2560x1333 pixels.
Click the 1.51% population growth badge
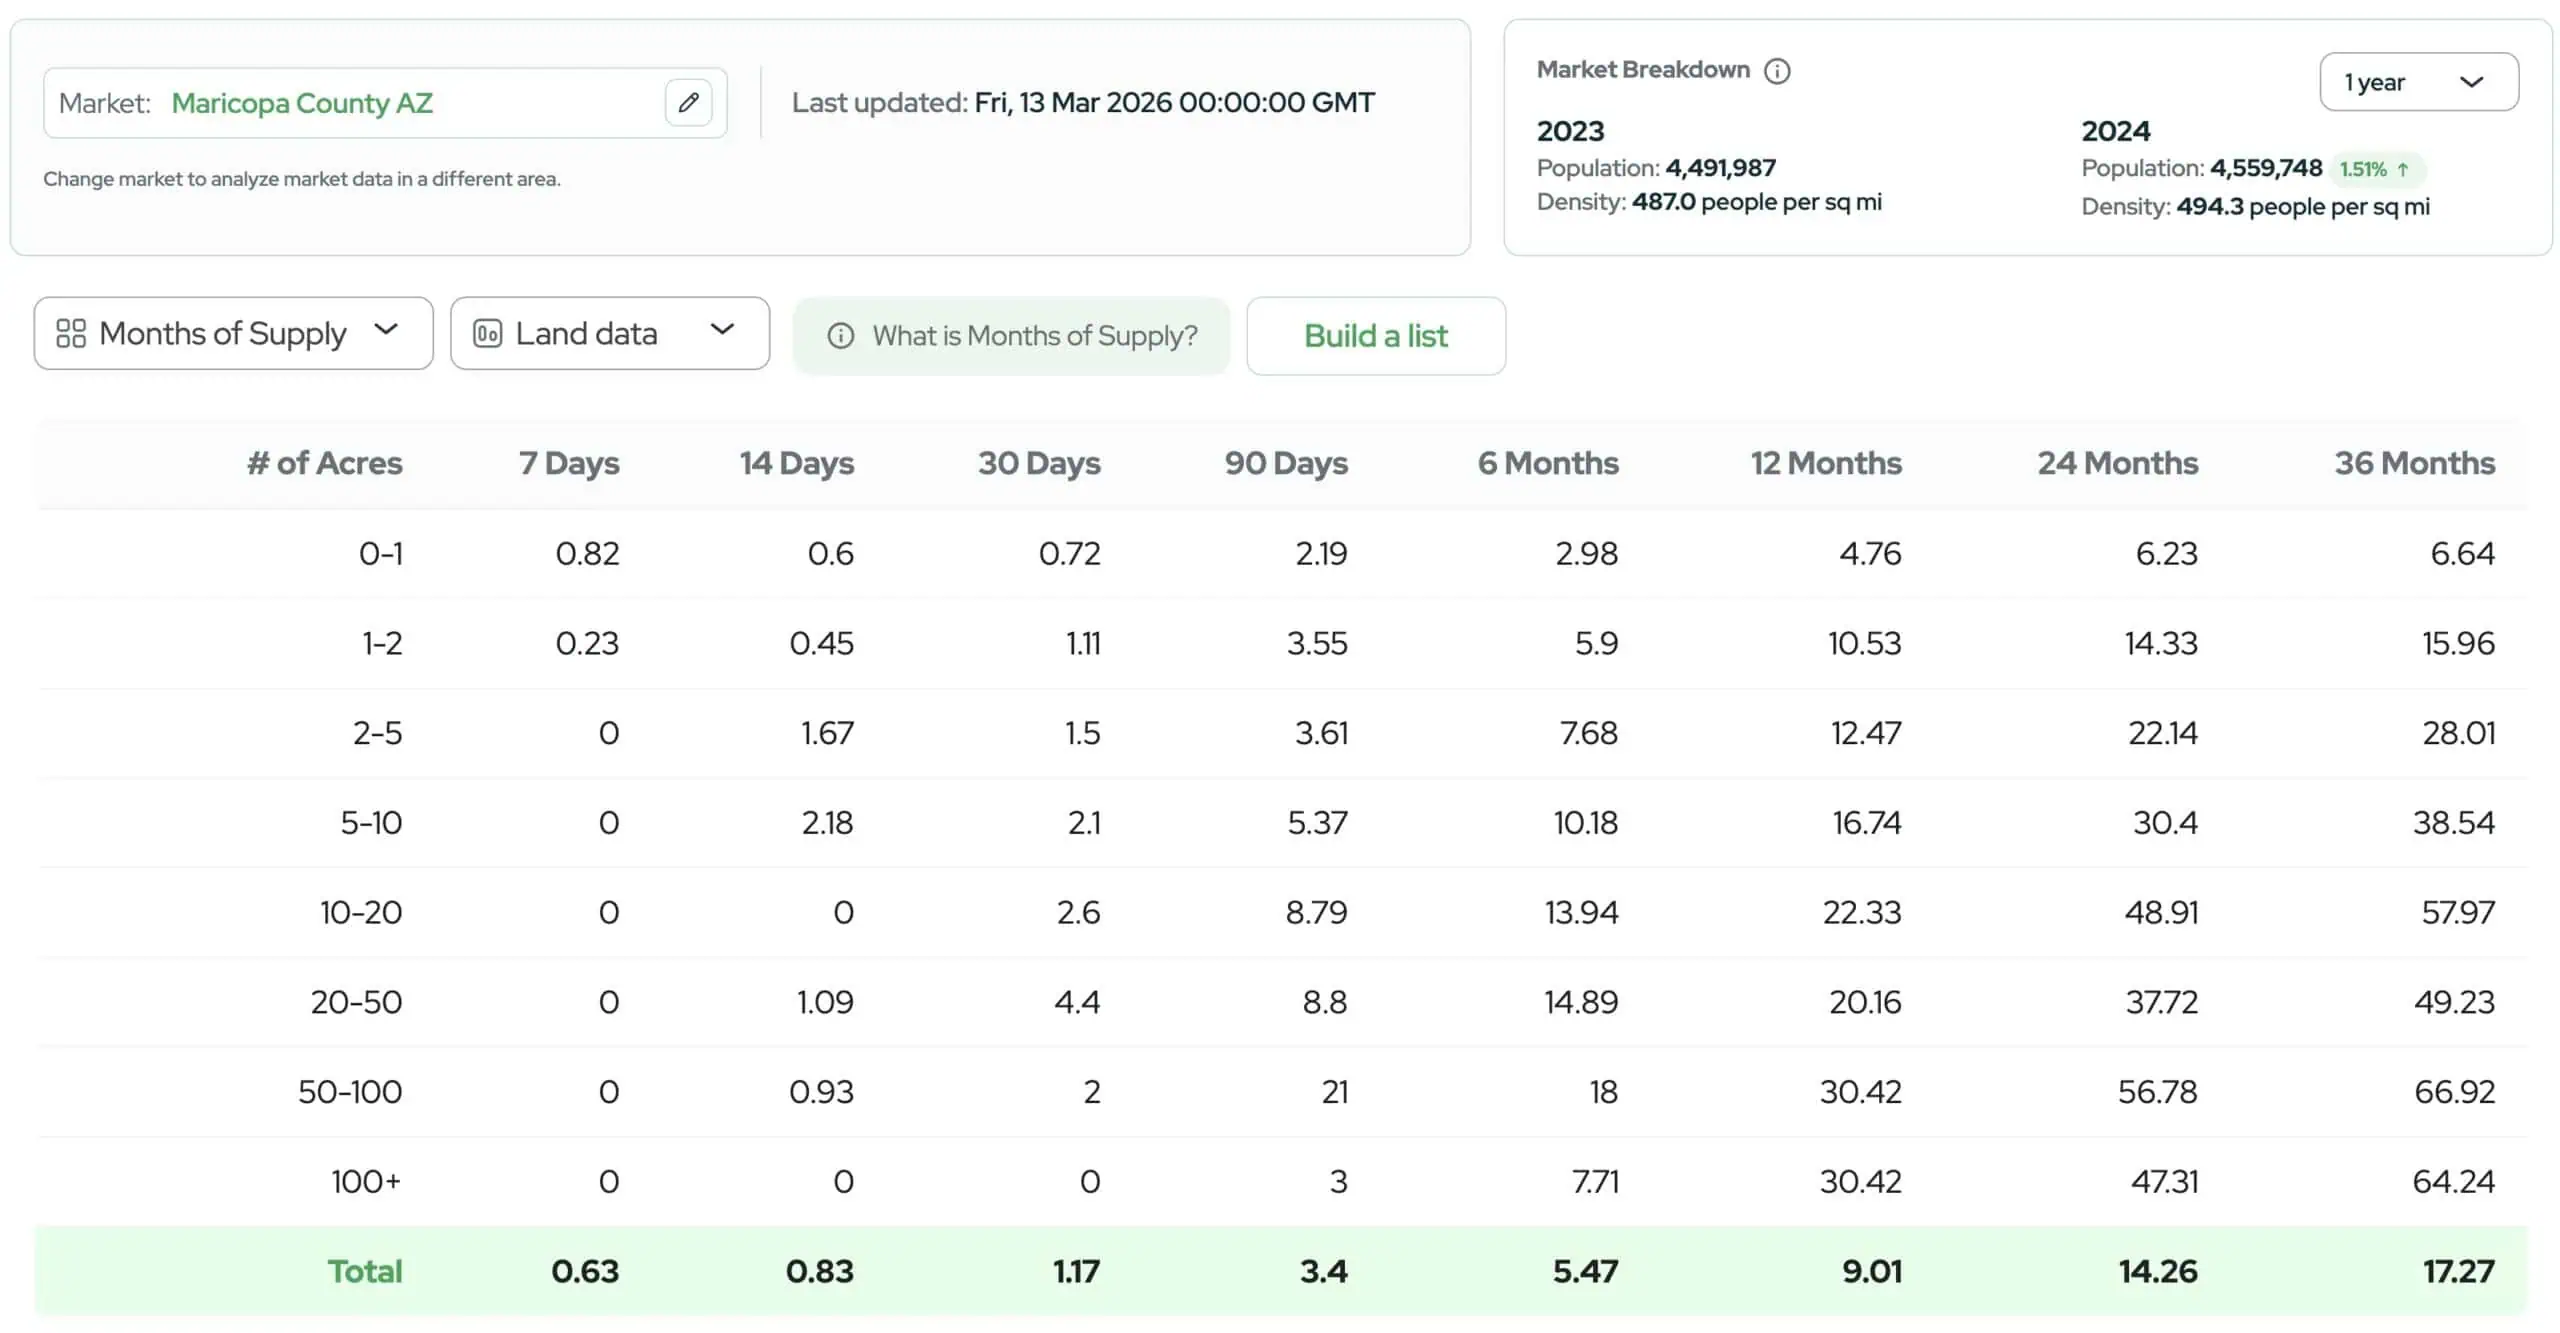pyautogui.click(x=2375, y=169)
